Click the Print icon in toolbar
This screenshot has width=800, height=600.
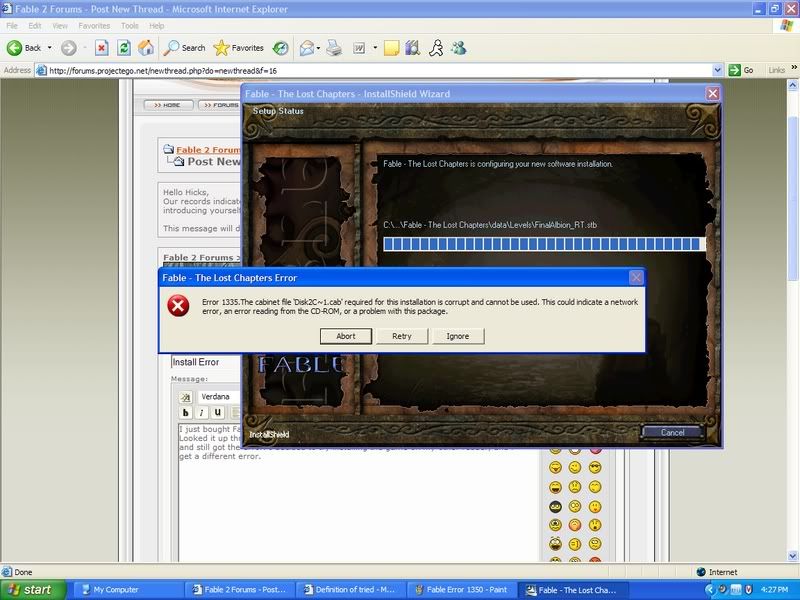click(x=334, y=48)
